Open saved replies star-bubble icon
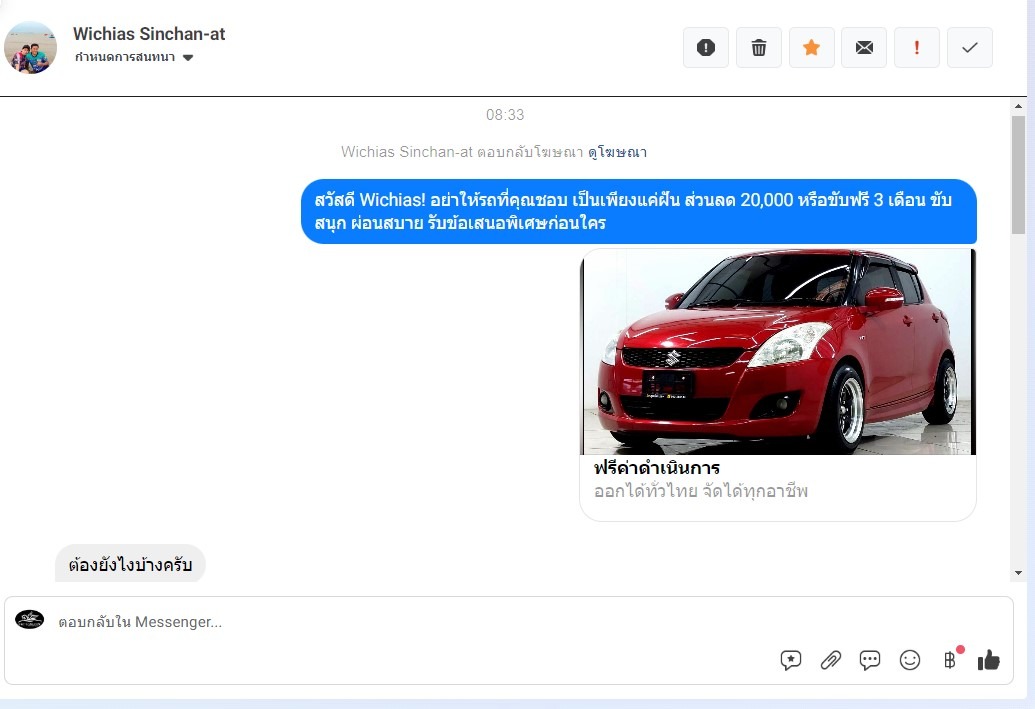Viewport: 1035px width, 709px height. coord(791,660)
